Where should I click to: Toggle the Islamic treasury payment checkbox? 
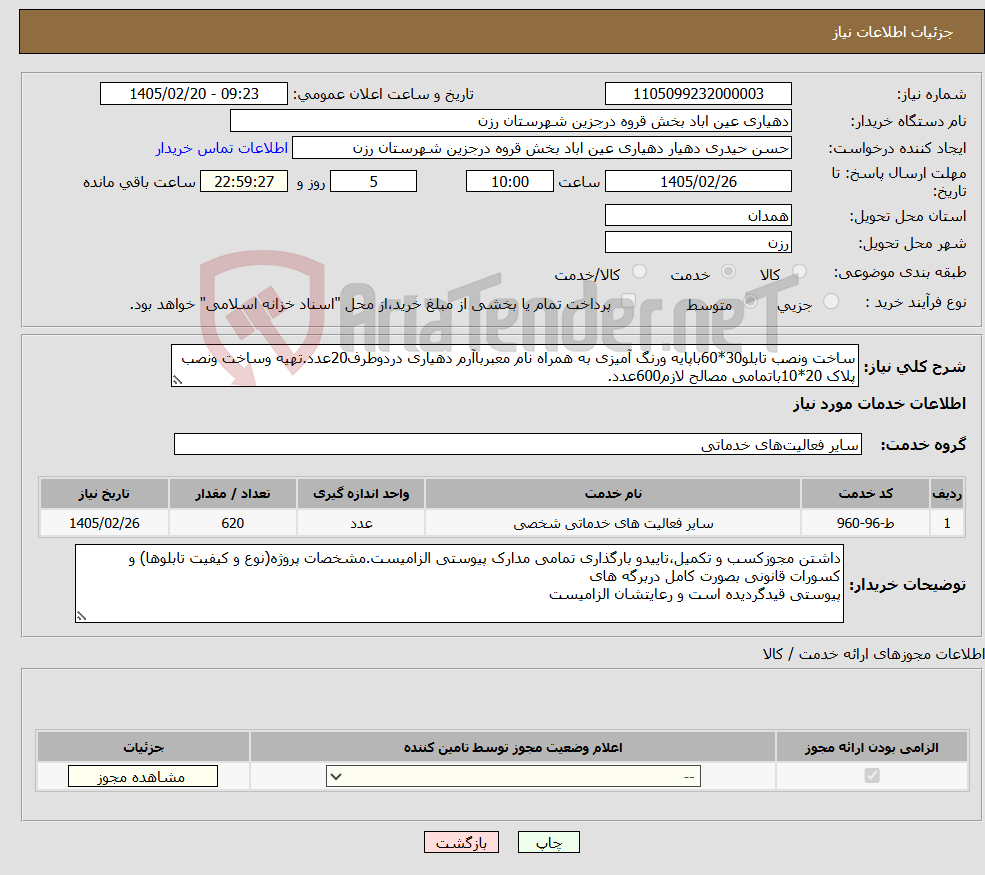(x=628, y=302)
